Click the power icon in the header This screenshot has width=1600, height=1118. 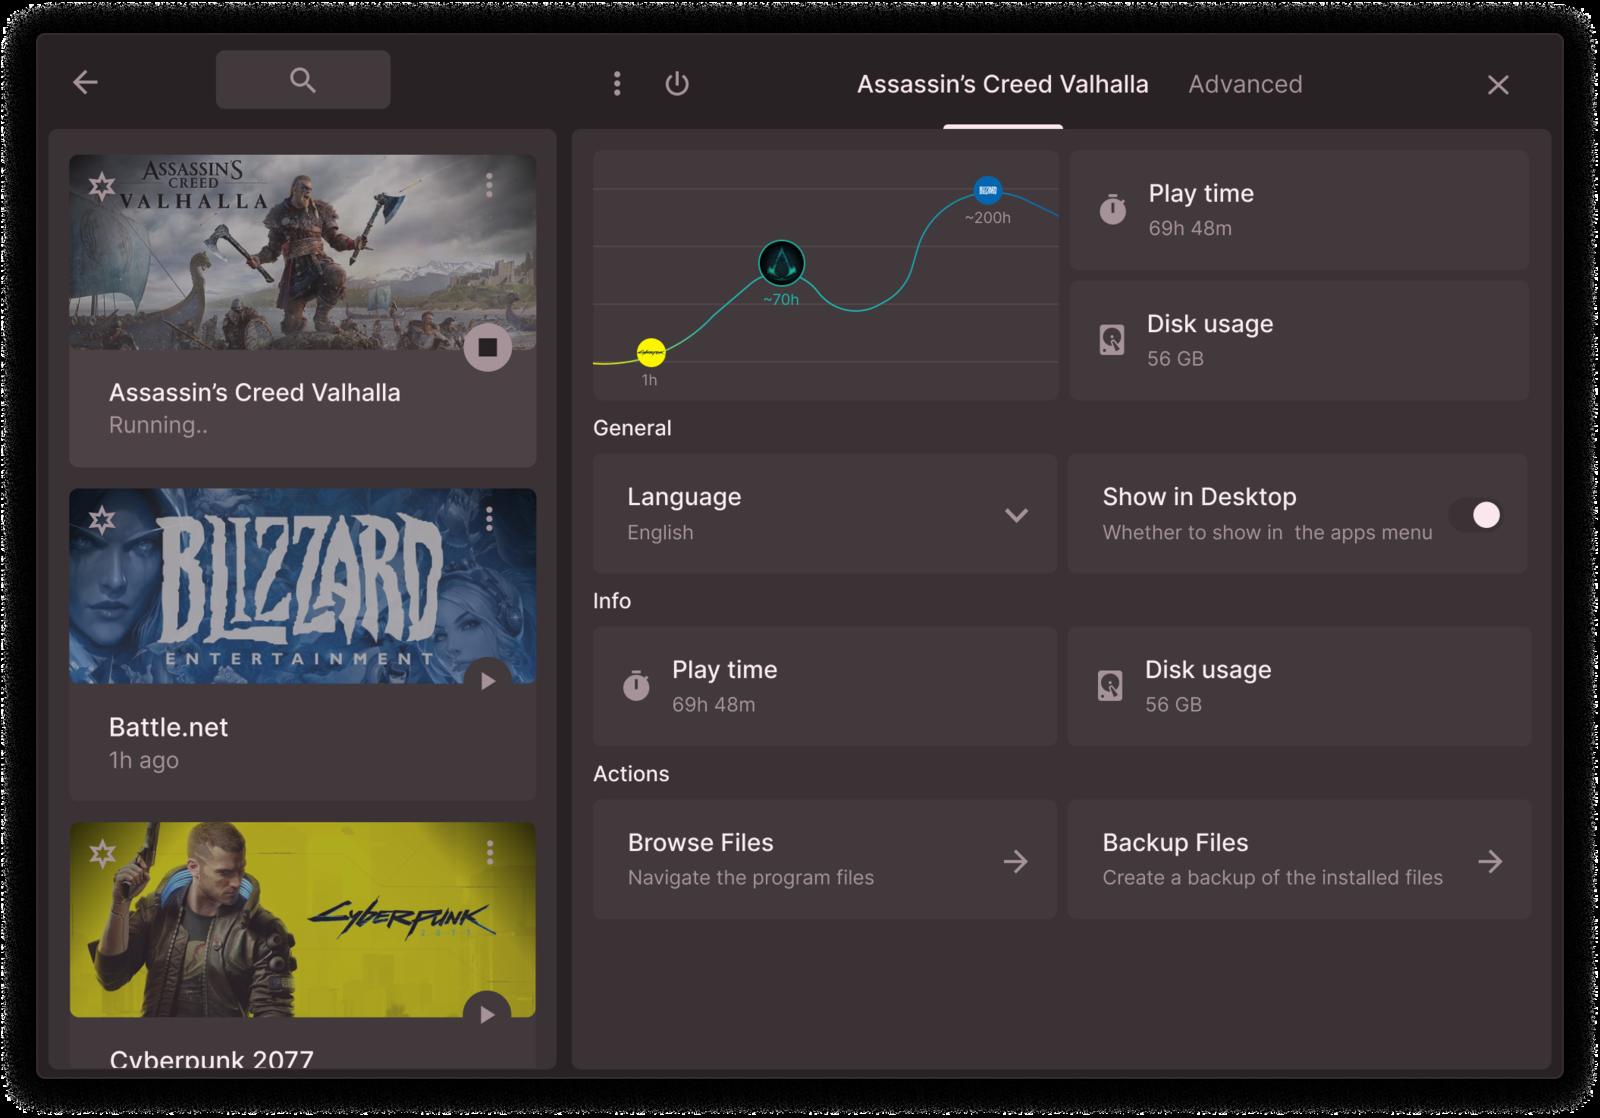pos(677,84)
